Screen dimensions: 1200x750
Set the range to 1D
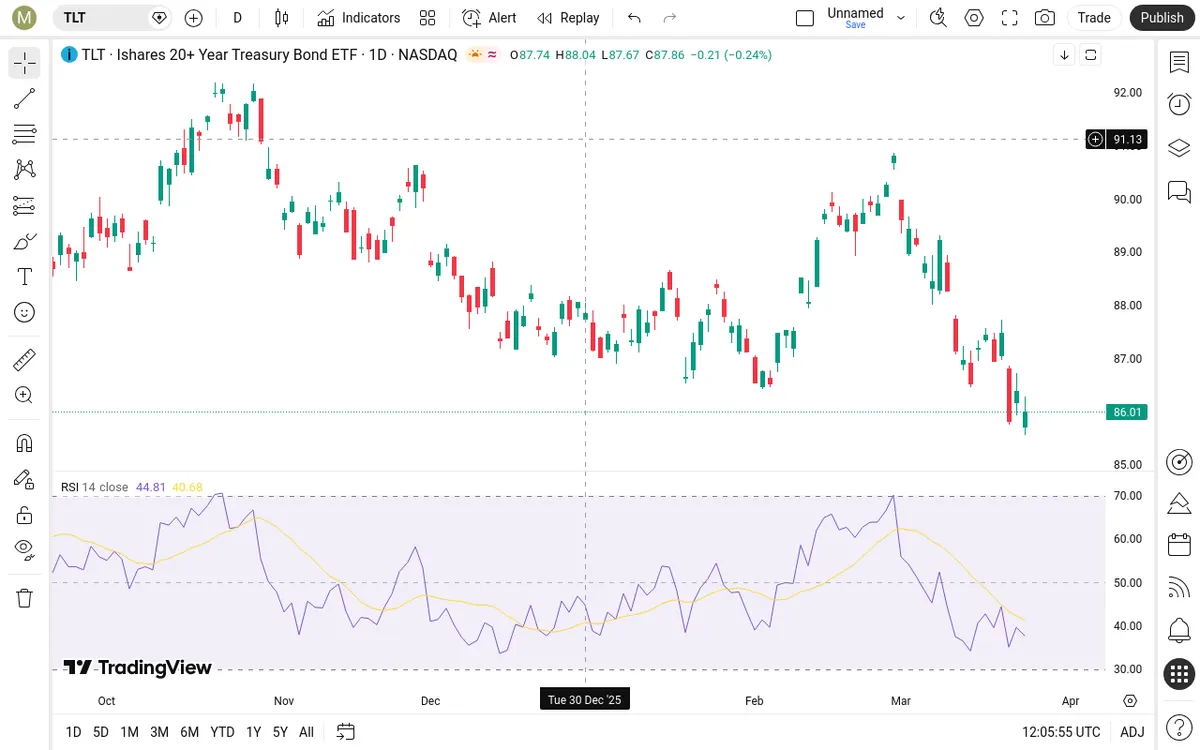pos(73,732)
